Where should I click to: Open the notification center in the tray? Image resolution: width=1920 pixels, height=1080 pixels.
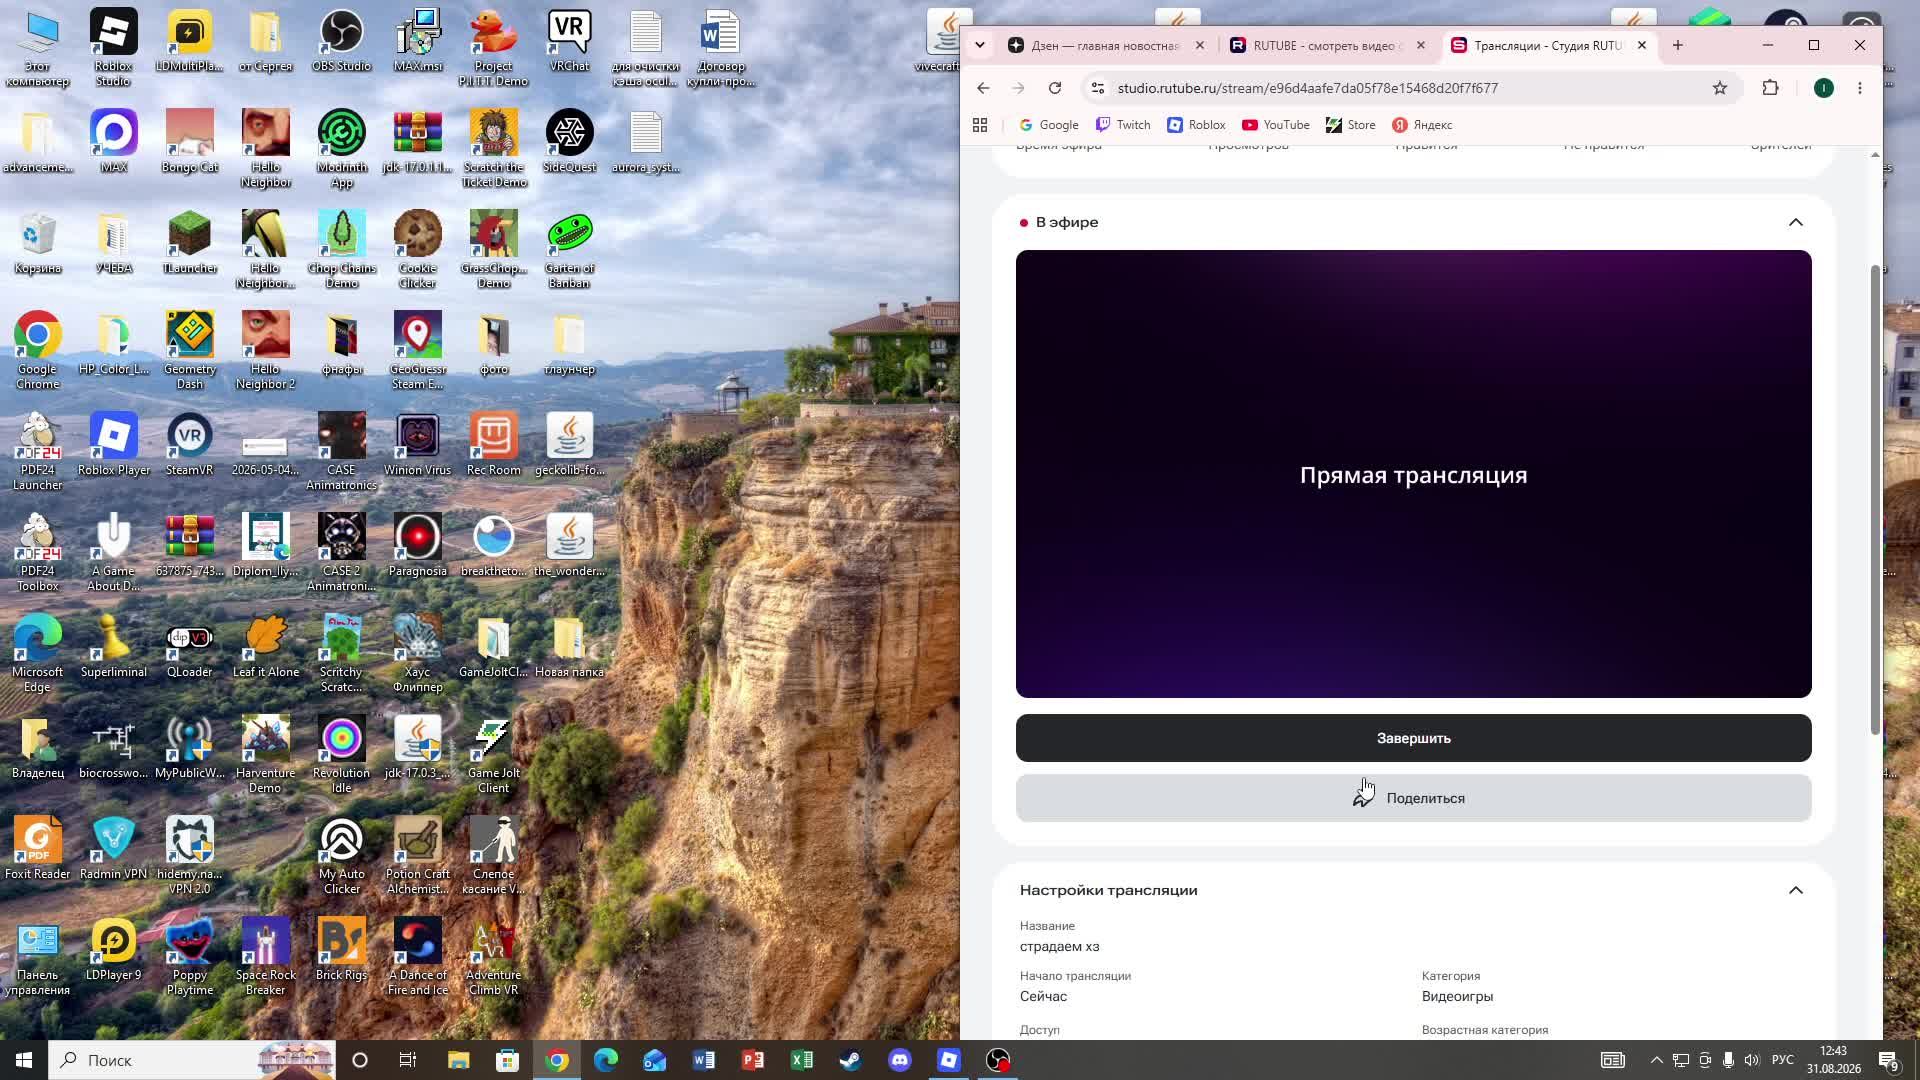(1888, 1060)
